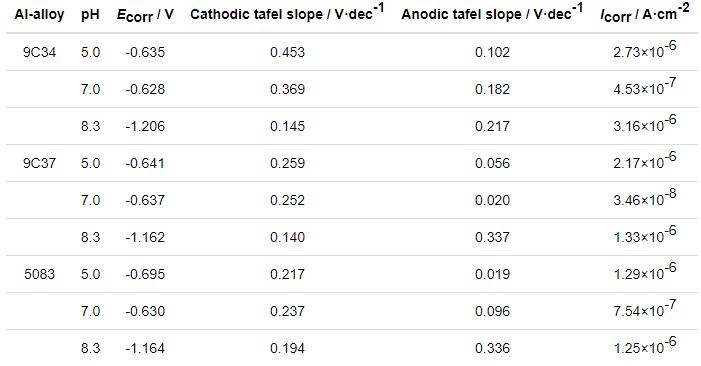
Task: Select the anodic slope value 0.019
Action: [492, 274]
